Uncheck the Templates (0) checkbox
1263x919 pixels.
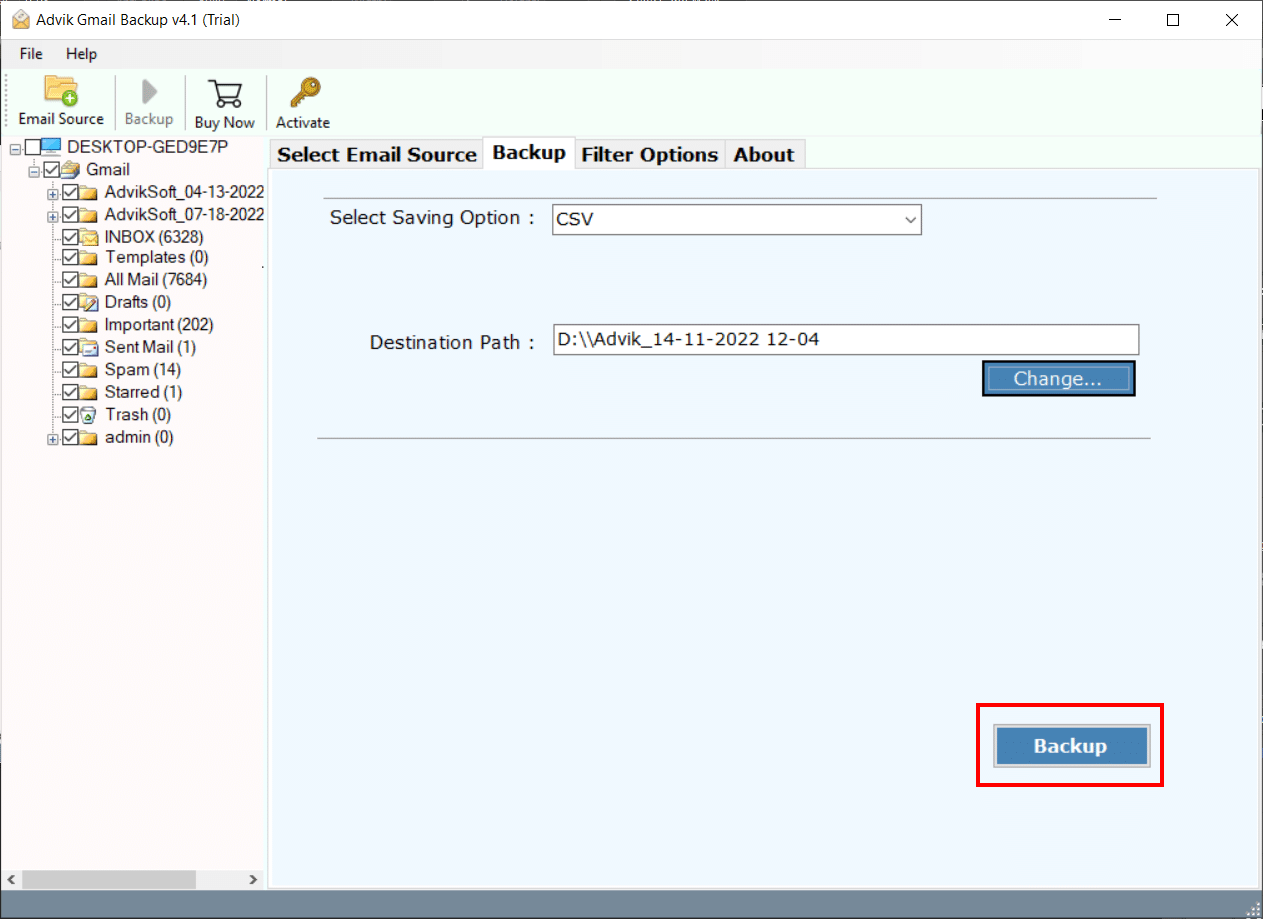click(71, 258)
